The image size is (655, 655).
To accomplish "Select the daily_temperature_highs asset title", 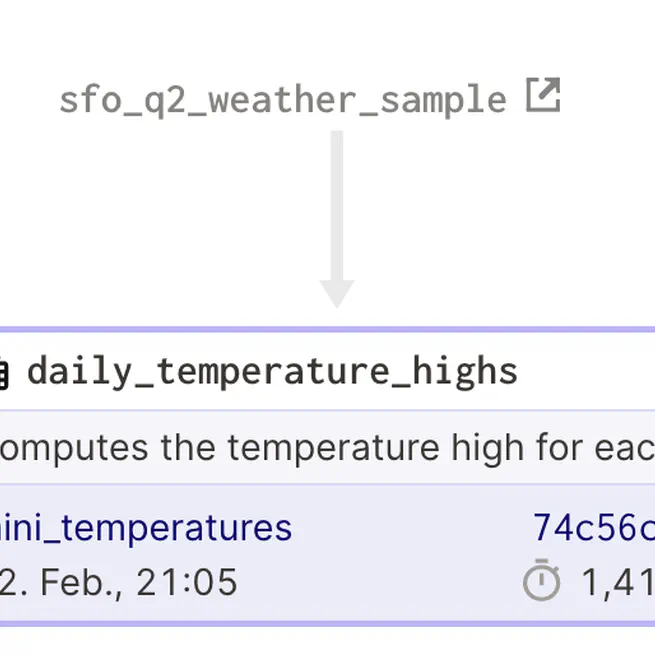I will tap(272, 371).
